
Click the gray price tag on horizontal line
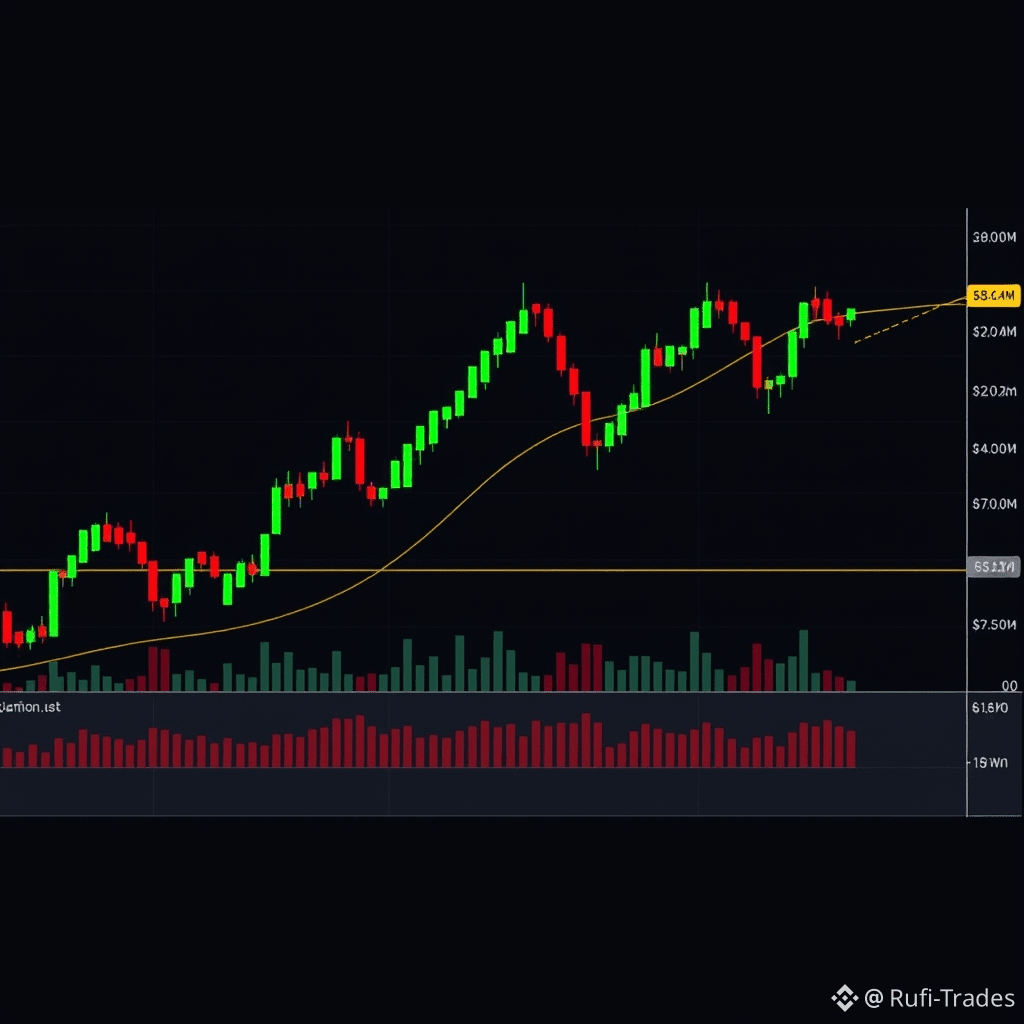[x=993, y=566]
